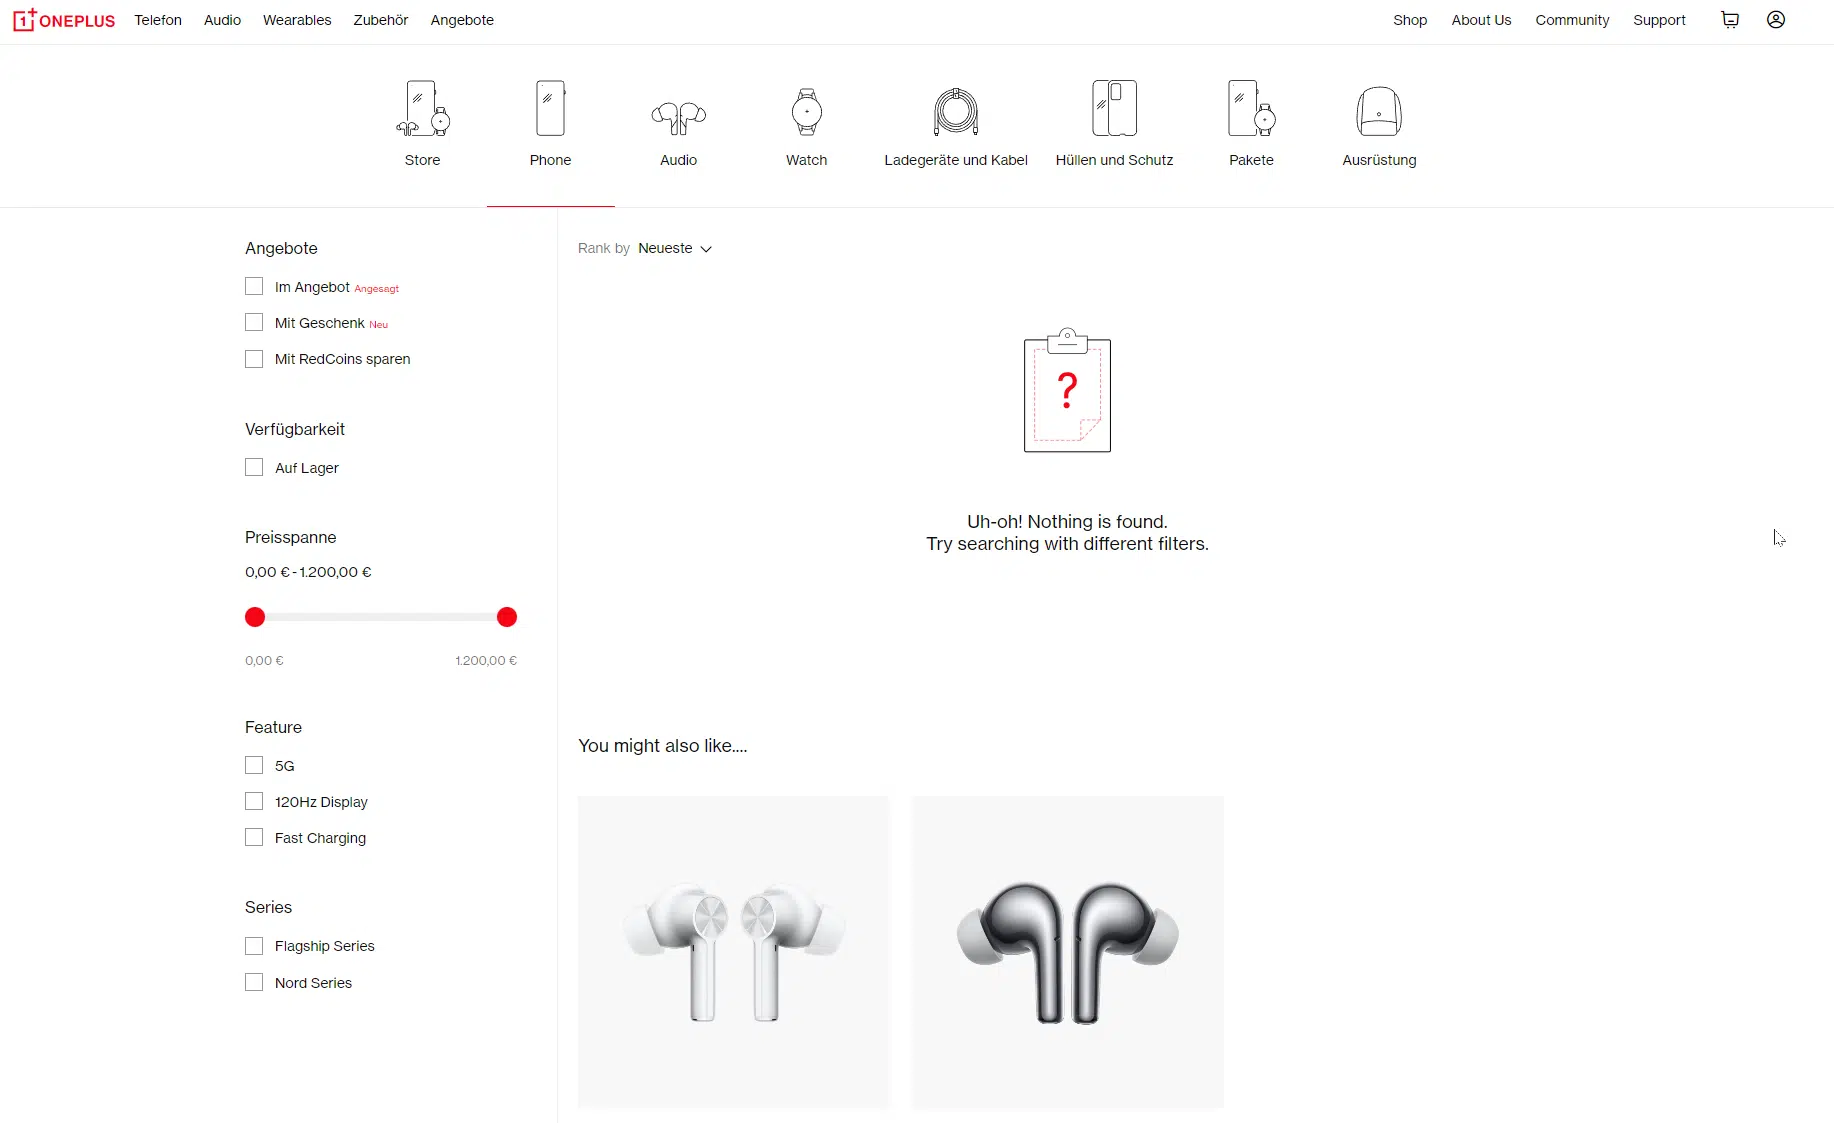Viewport: 1834px width, 1123px height.
Task: Open the white earbuds product thumbnail
Action: pyautogui.click(x=733, y=951)
